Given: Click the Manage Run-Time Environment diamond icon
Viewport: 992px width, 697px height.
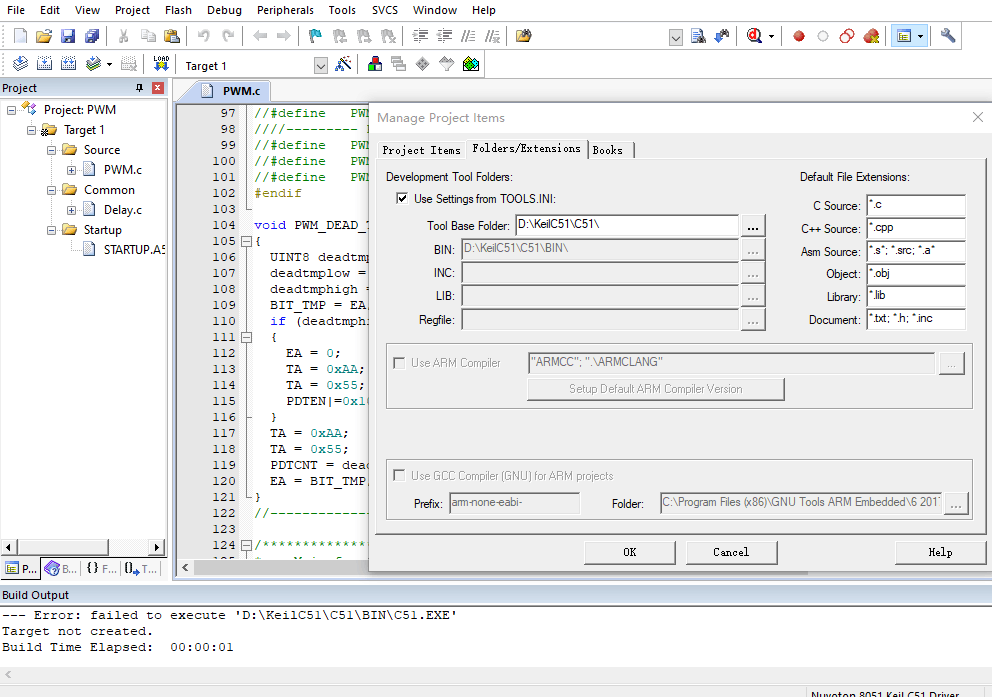Looking at the screenshot, I should pos(423,64).
